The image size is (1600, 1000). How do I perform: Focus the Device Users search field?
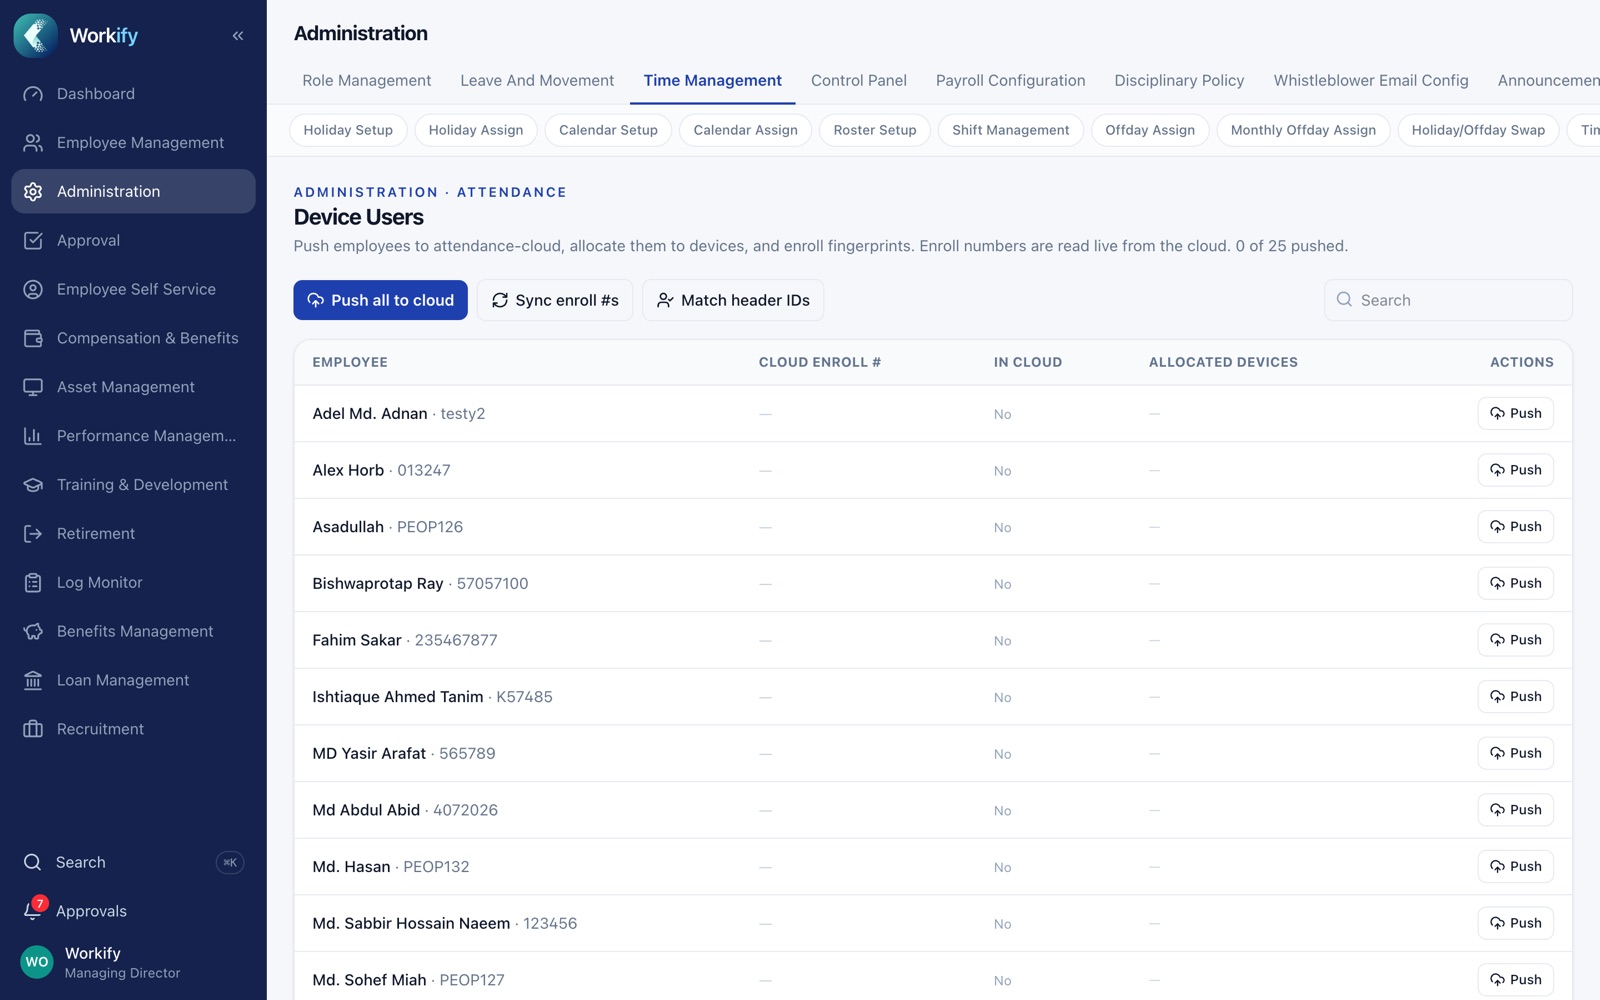[1448, 300]
